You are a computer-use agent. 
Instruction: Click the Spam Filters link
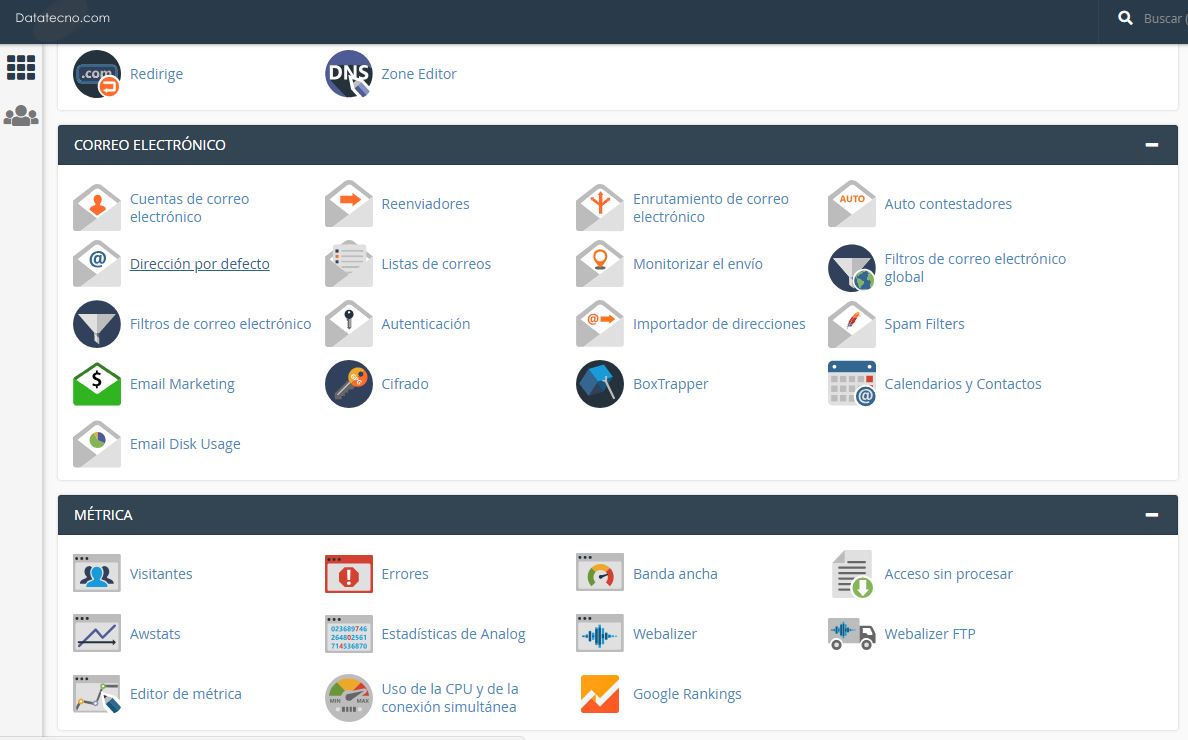tap(924, 324)
